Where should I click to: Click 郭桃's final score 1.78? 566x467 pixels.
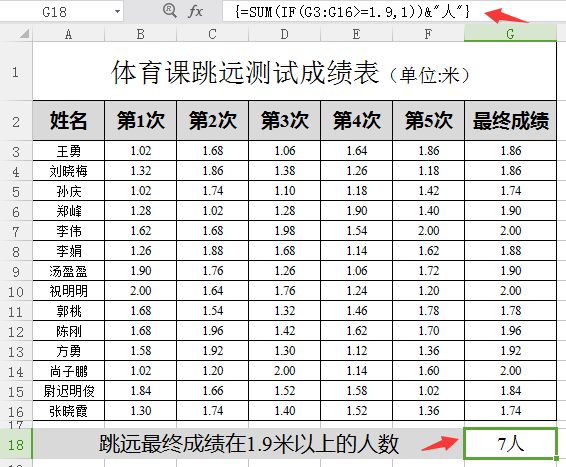tap(510, 311)
